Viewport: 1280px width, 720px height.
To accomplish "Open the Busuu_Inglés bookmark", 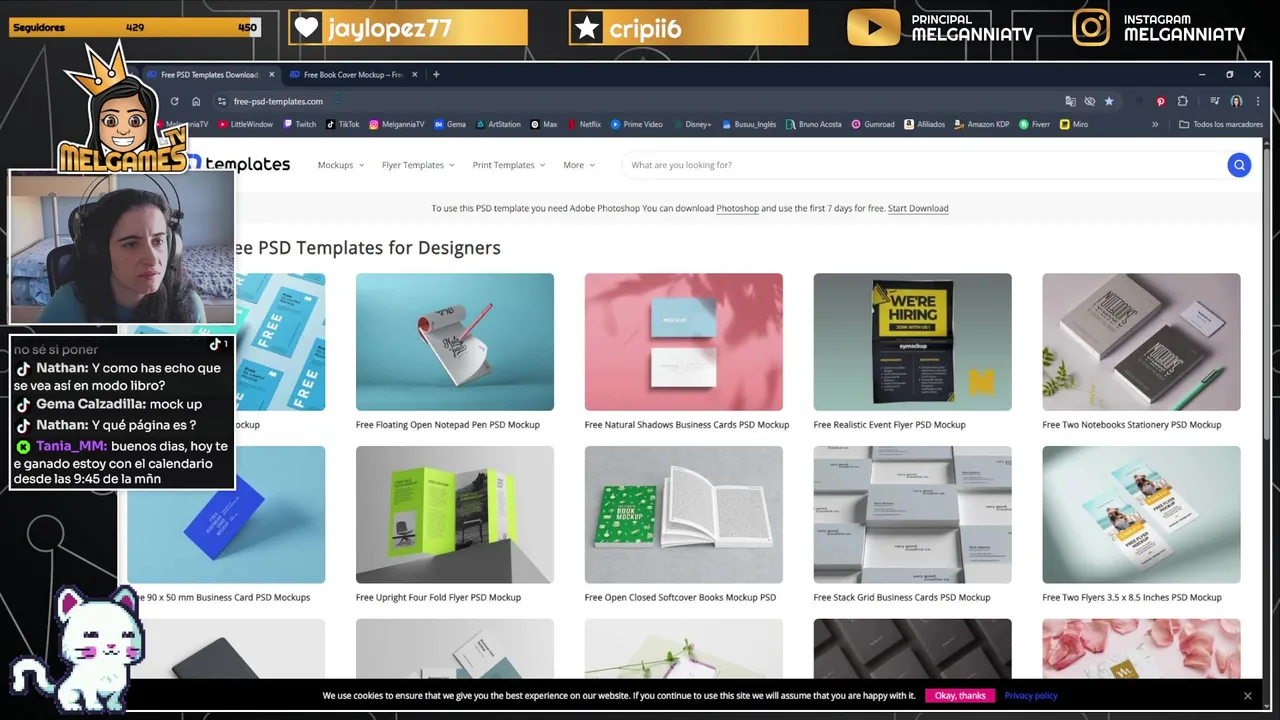I will click(749, 124).
